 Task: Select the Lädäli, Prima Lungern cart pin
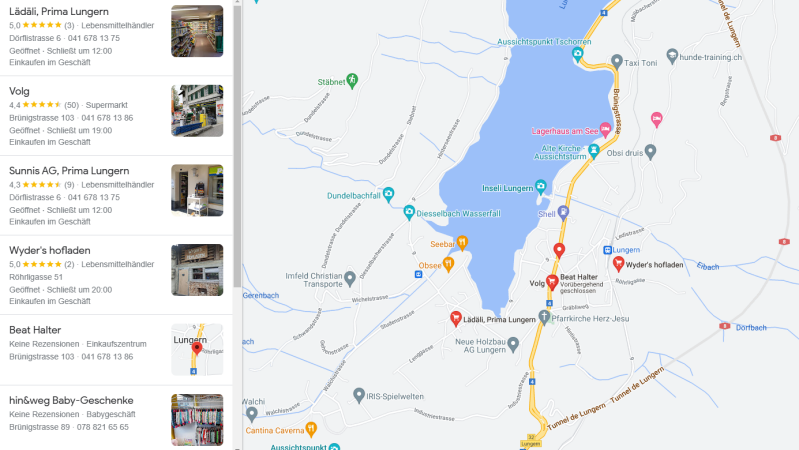tap(456, 319)
